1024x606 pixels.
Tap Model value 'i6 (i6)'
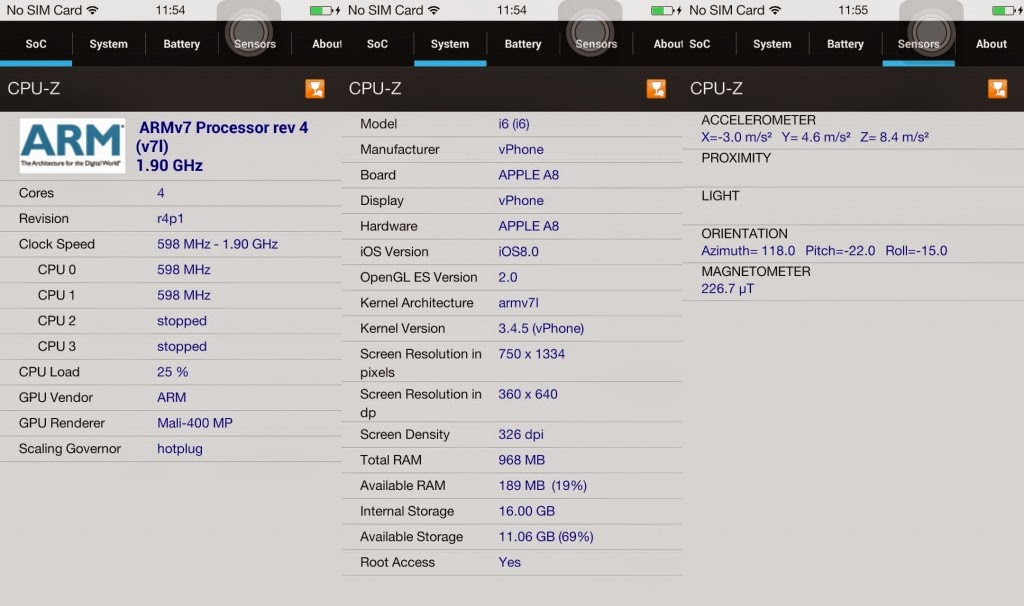coord(514,124)
